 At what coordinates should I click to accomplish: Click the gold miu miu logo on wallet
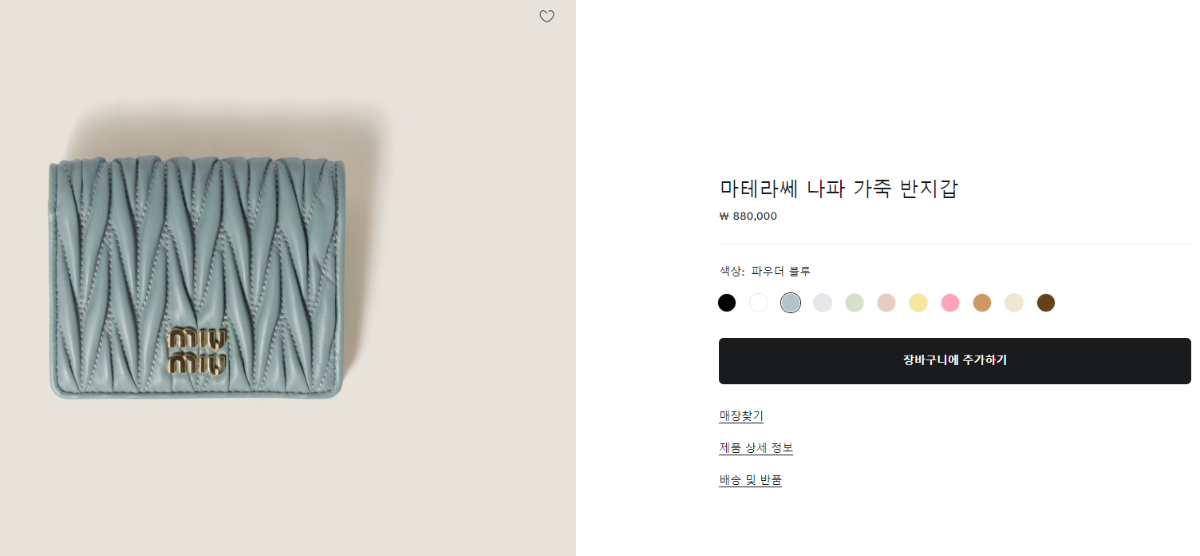[x=198, y=351]
